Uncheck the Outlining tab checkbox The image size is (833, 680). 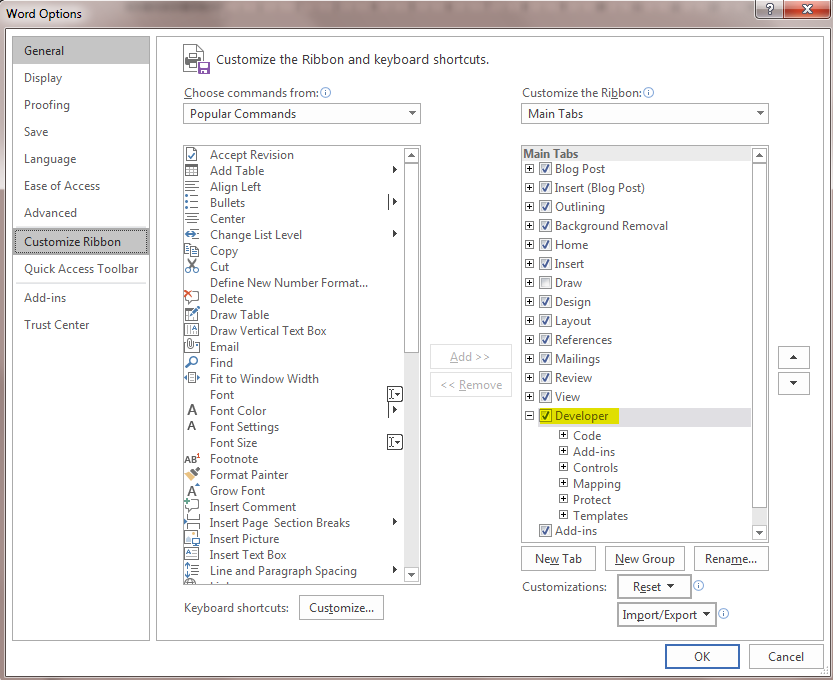pyautogui.click(x=546, y=206)
